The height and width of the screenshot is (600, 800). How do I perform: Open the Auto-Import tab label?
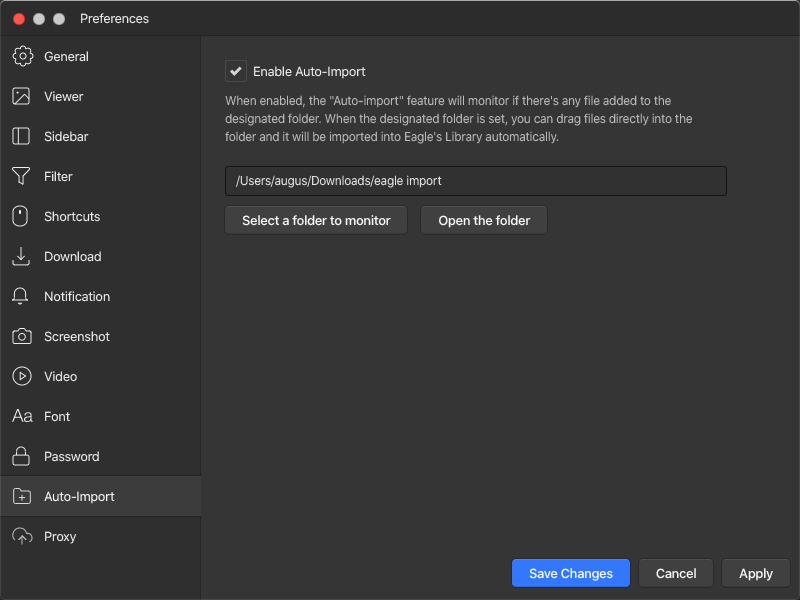(79, 496)
